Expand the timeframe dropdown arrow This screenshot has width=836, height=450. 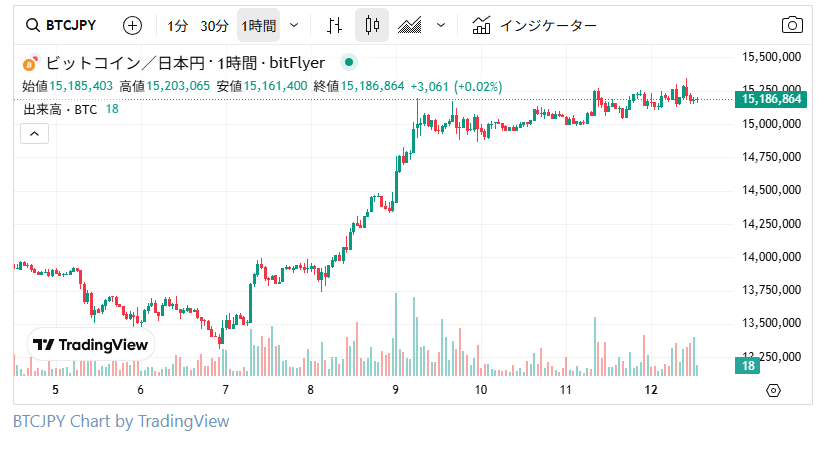point(294,25)
